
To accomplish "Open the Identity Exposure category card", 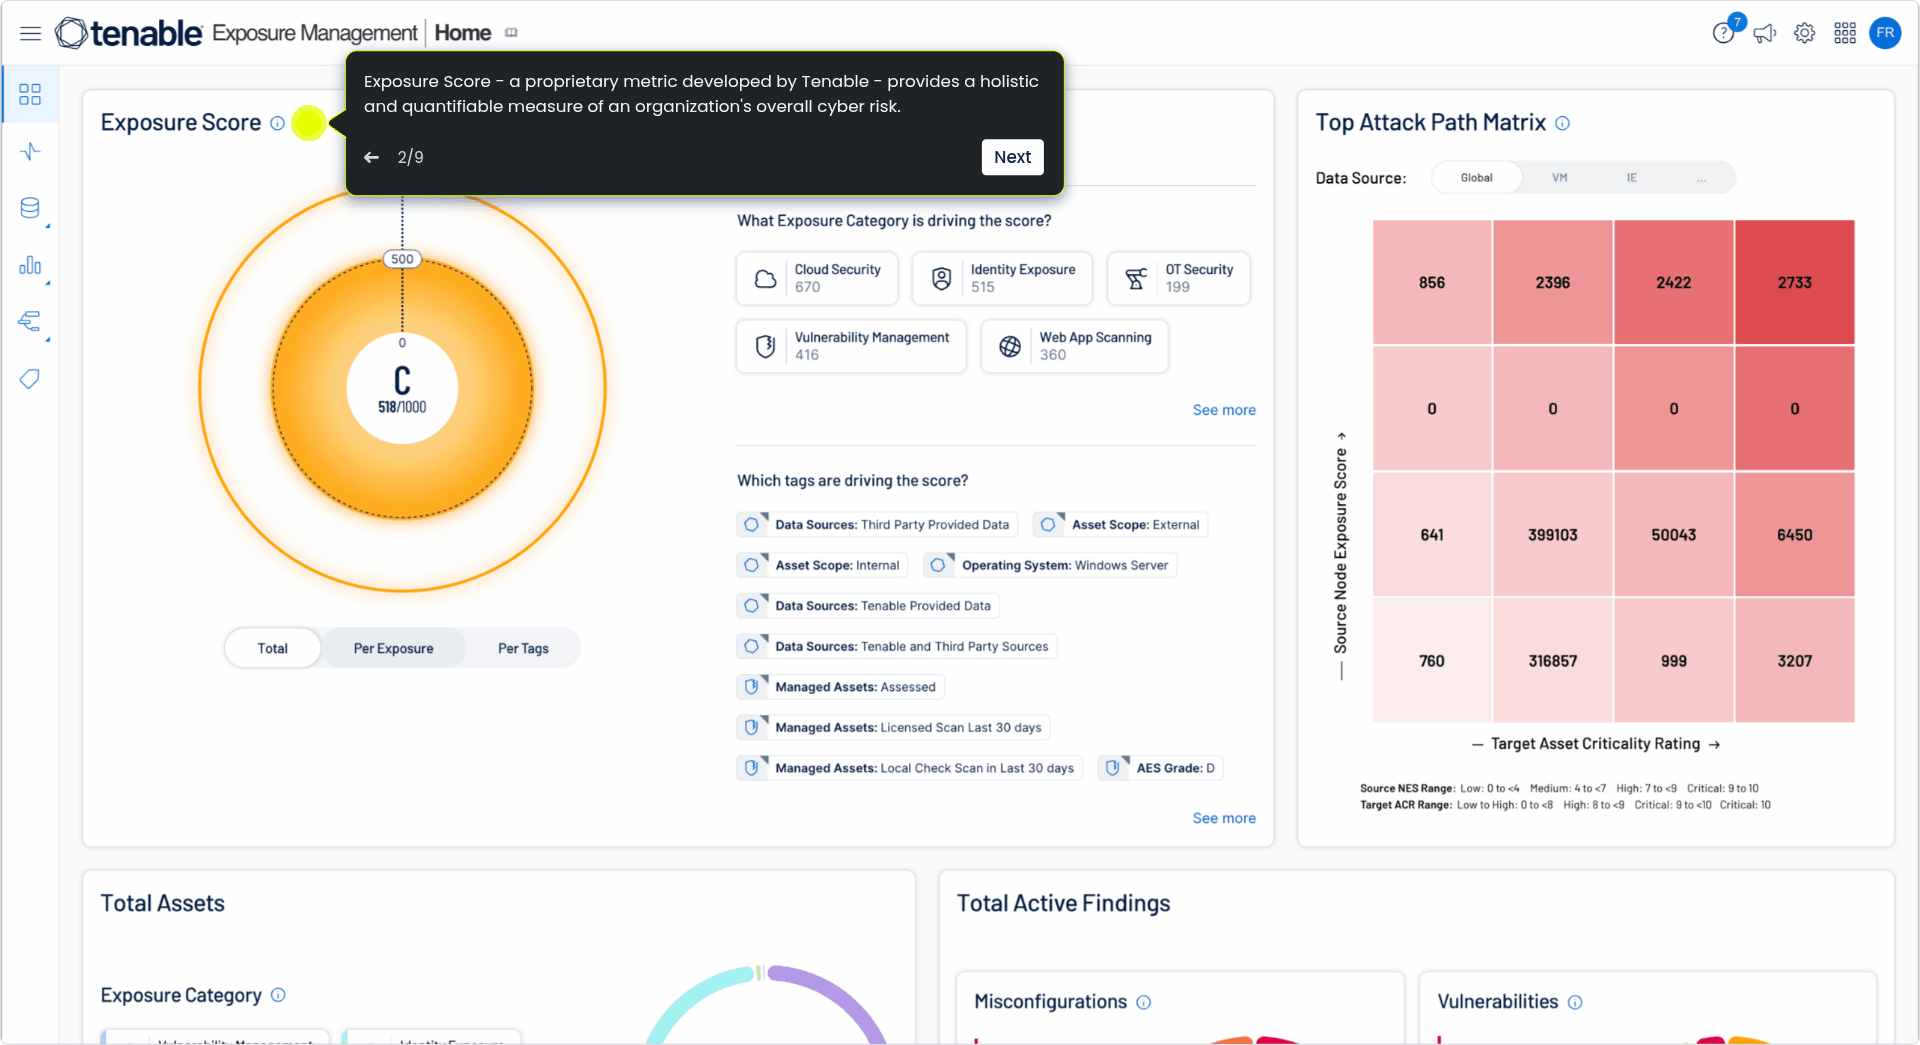I will pyautogui.click(x=1002, y=278).
